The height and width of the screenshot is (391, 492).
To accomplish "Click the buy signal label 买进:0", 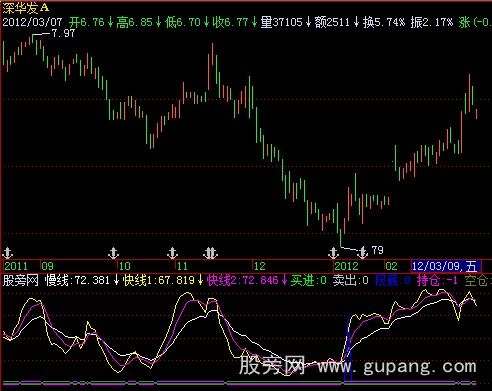I will click(308, 280).
